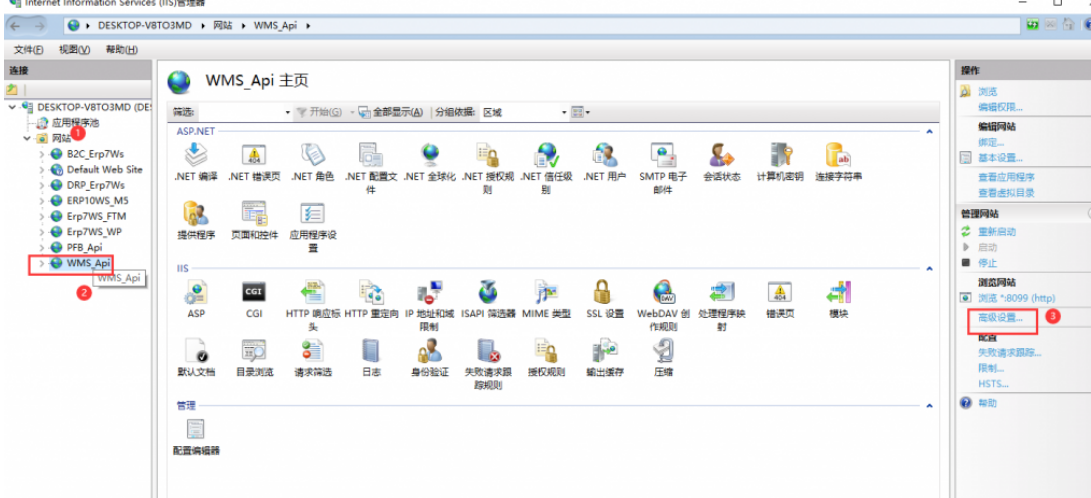Click the address bar path field

[x=543, y=26]
